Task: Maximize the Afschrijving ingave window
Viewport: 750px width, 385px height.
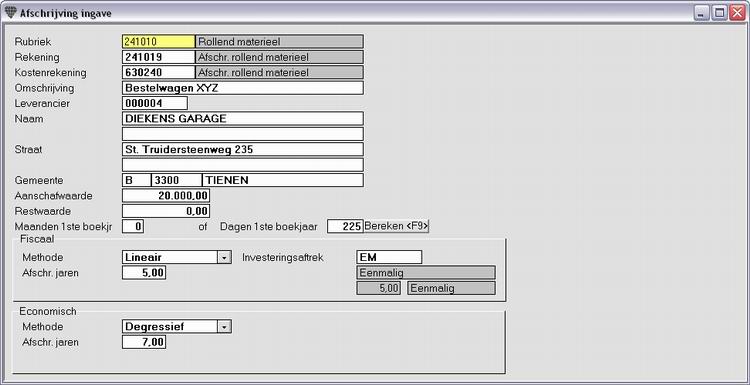Action: pos(719,13)
